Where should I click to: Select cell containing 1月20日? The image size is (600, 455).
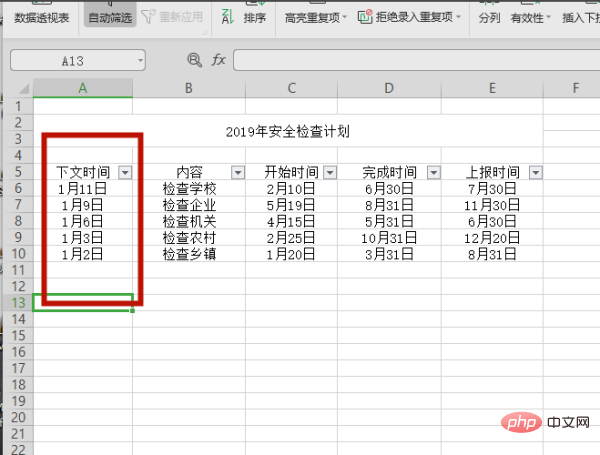point(292,254)
